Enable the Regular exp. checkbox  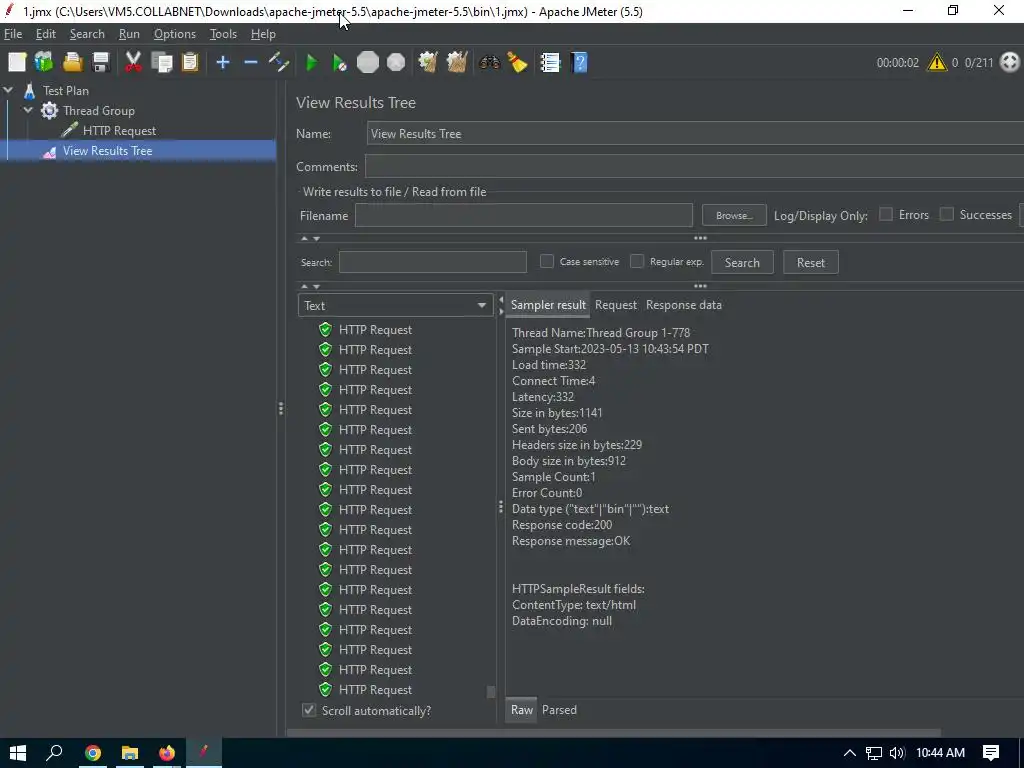[x=637, y=261]
